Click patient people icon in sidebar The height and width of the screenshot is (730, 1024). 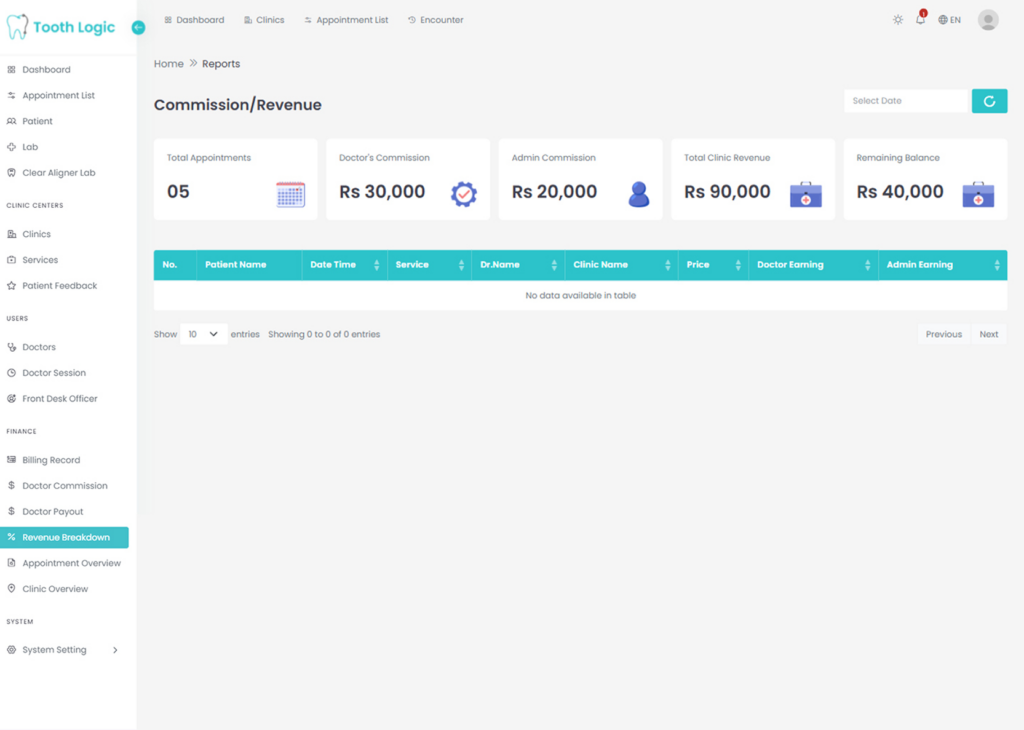point(11,121)
